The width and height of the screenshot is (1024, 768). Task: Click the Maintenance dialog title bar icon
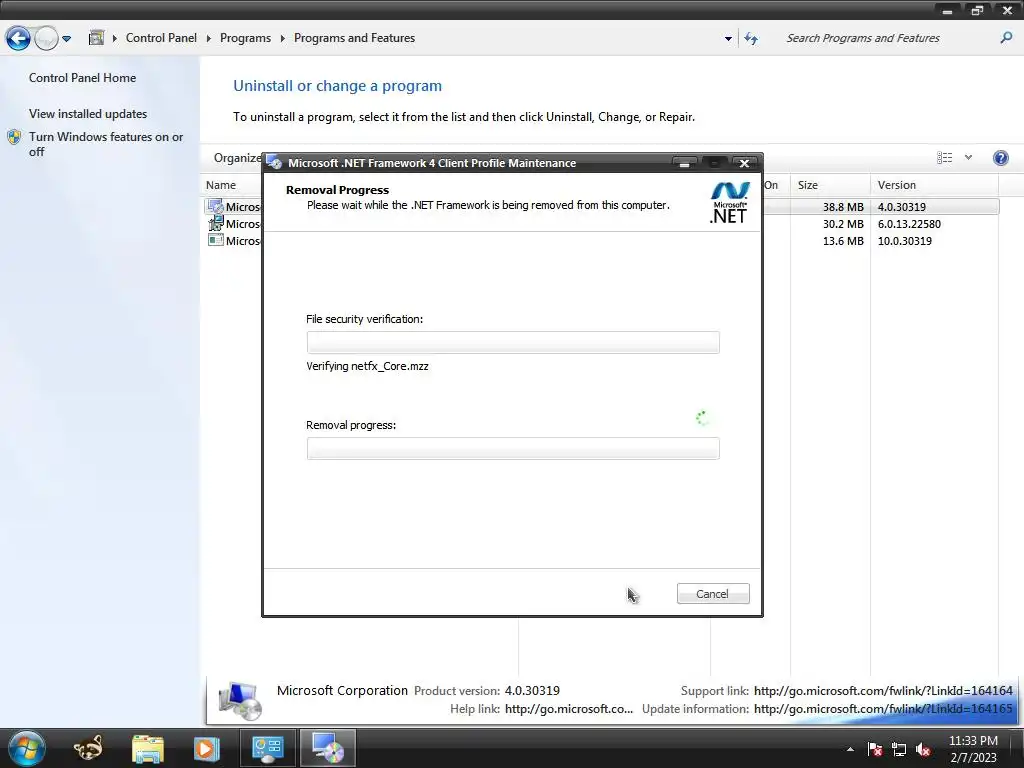[x=274, y=163]
